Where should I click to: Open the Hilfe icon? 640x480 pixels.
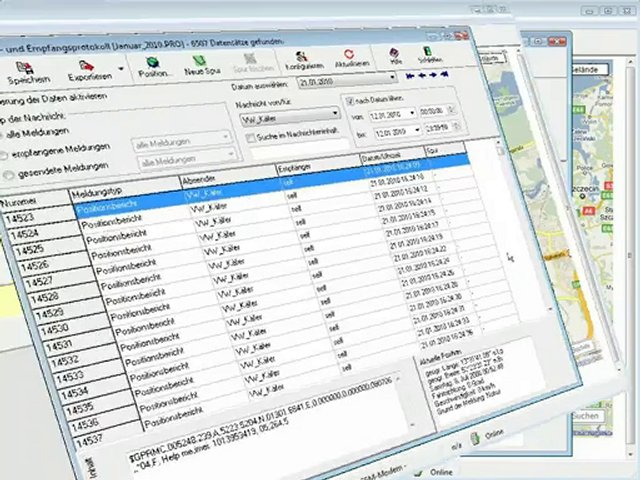(x=397, y=55)
